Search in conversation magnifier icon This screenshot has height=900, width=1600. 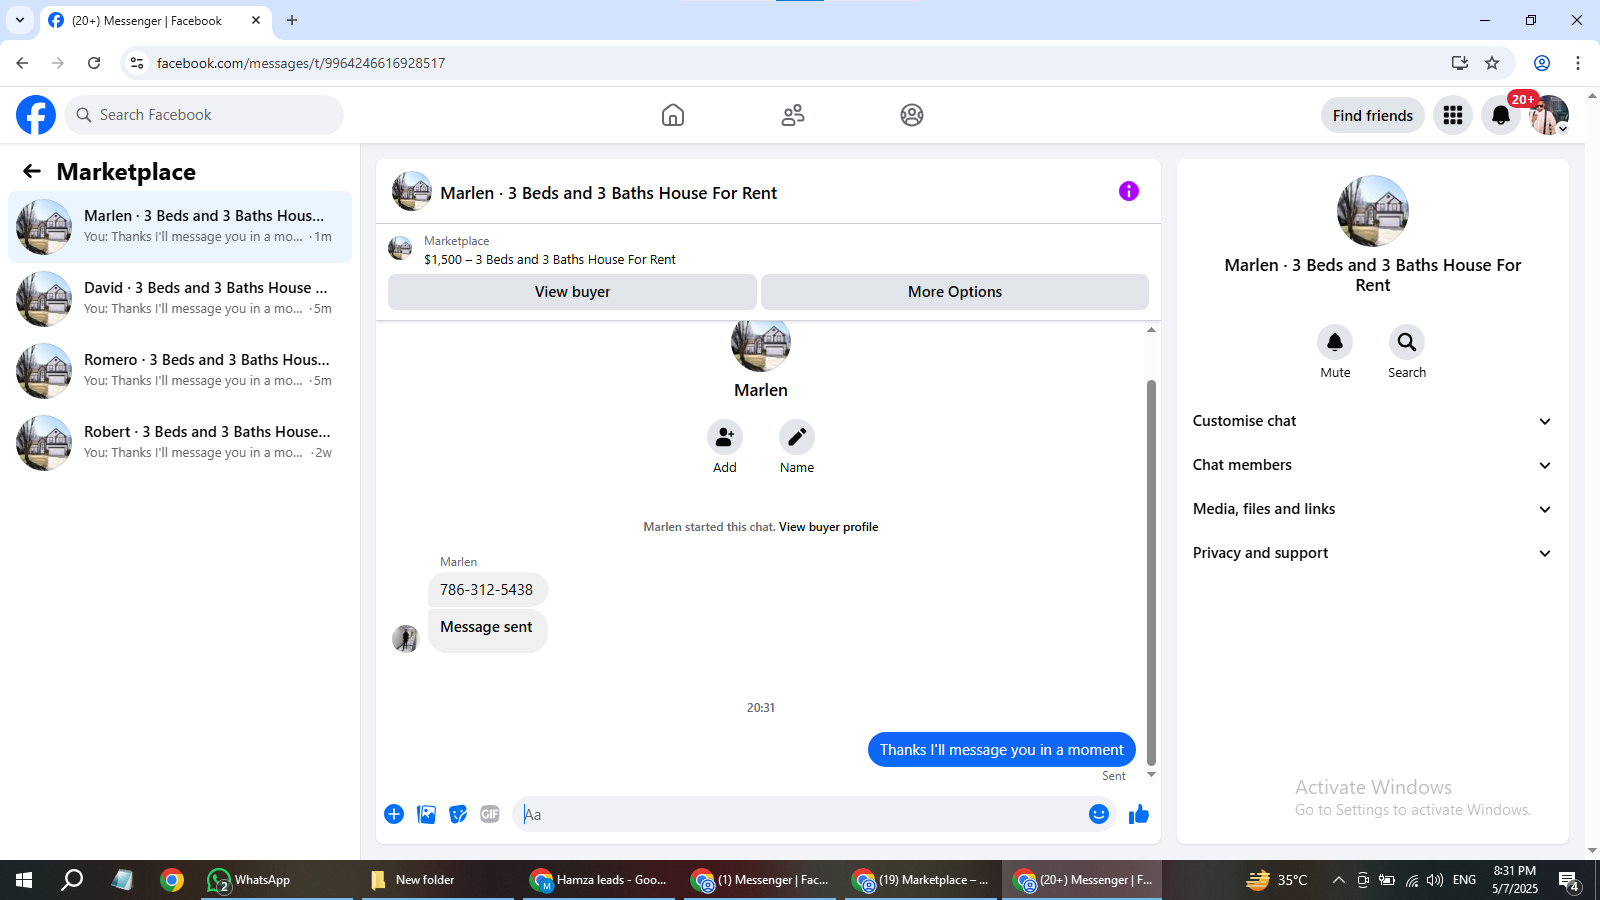click(1407, 342)
